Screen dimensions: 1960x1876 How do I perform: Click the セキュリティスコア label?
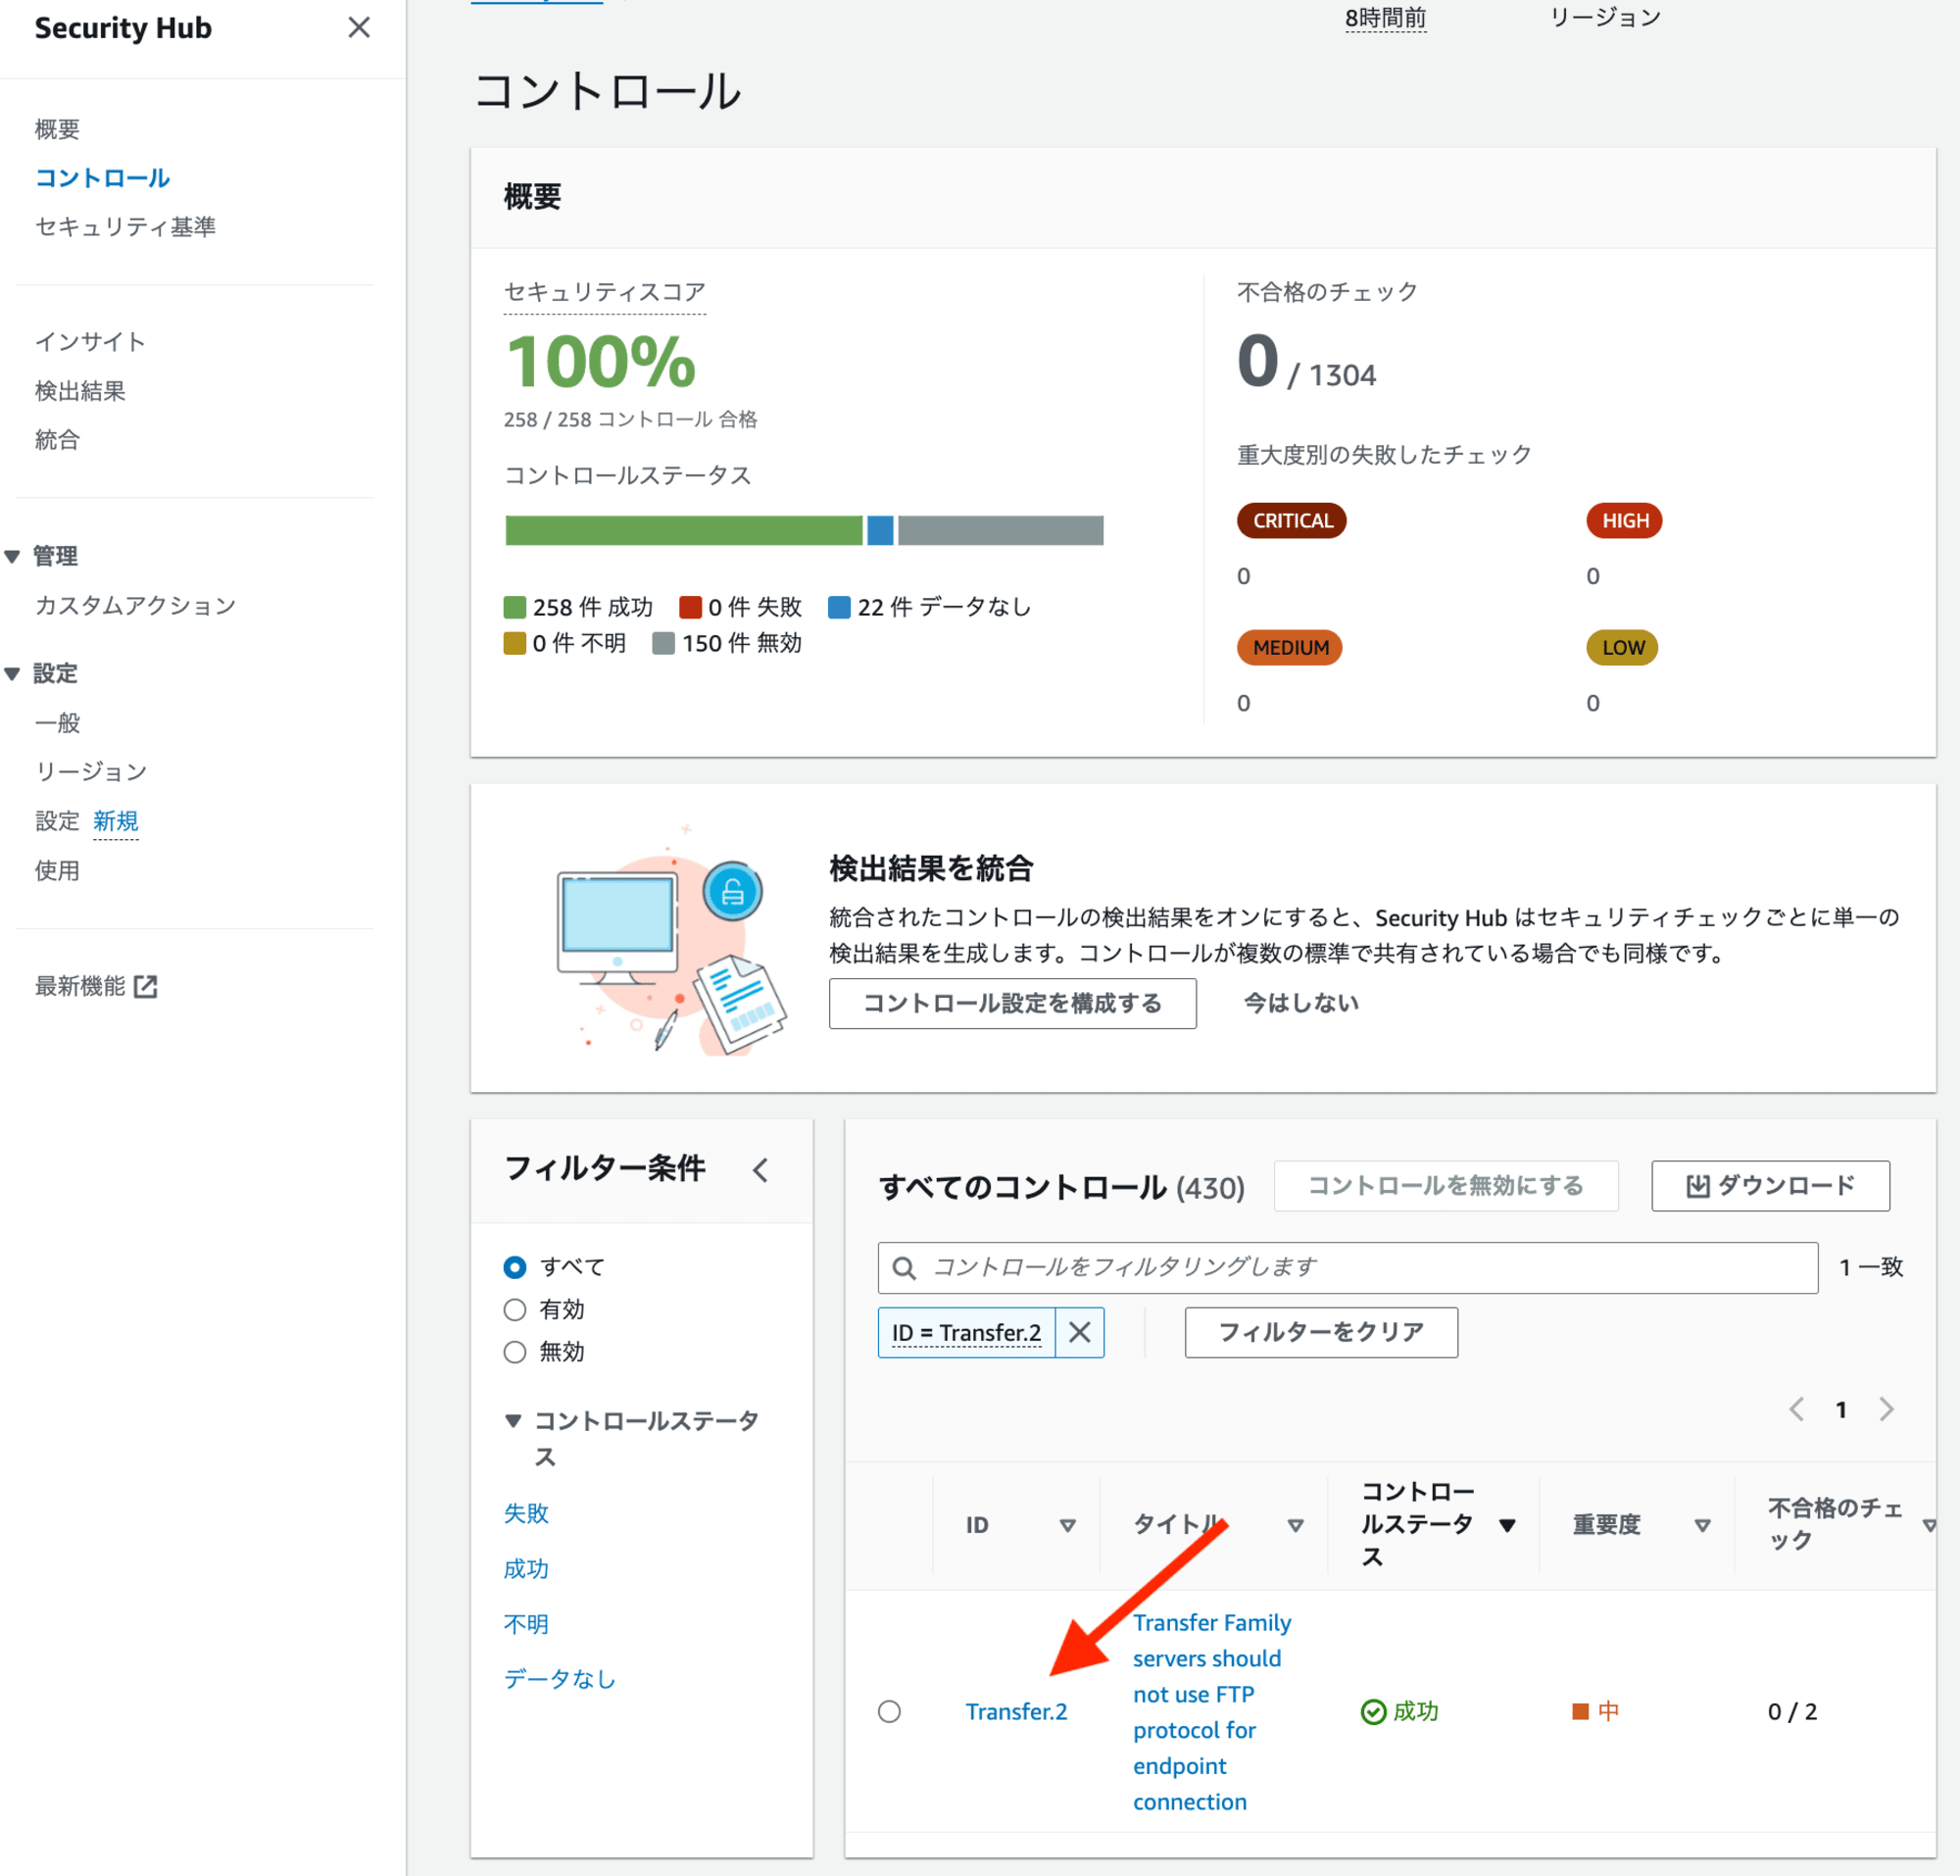pyautogui.click(x=605, y=292)
